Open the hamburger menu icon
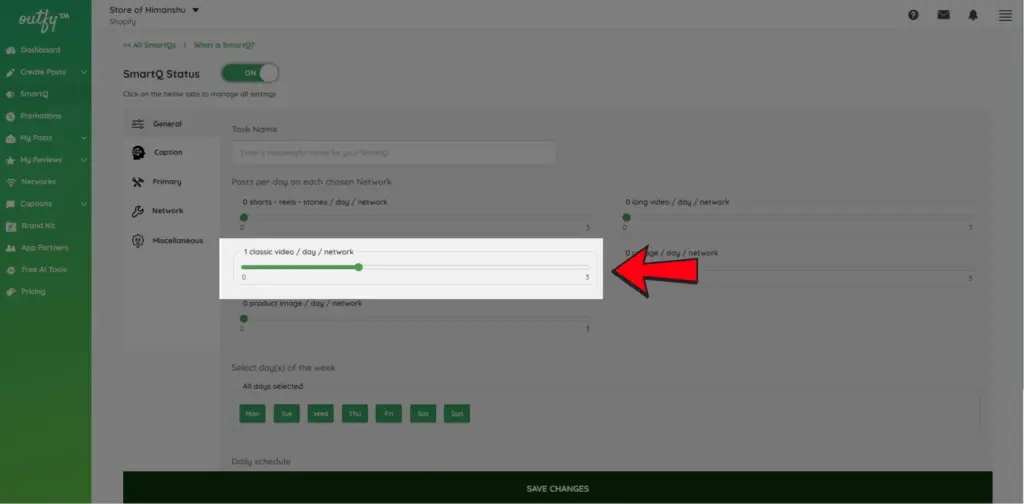The image size is (1024, 504). click(x=1005, y=15)
